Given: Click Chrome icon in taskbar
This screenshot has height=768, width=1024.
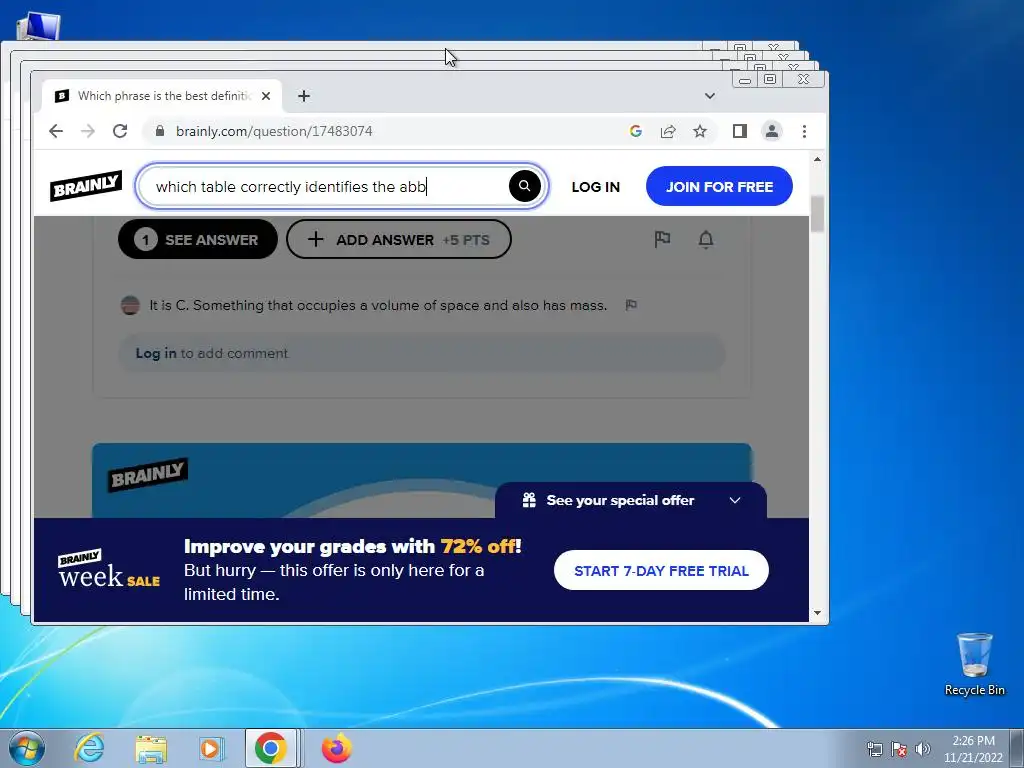Looking at the screenshot, I should click(270, 748).
